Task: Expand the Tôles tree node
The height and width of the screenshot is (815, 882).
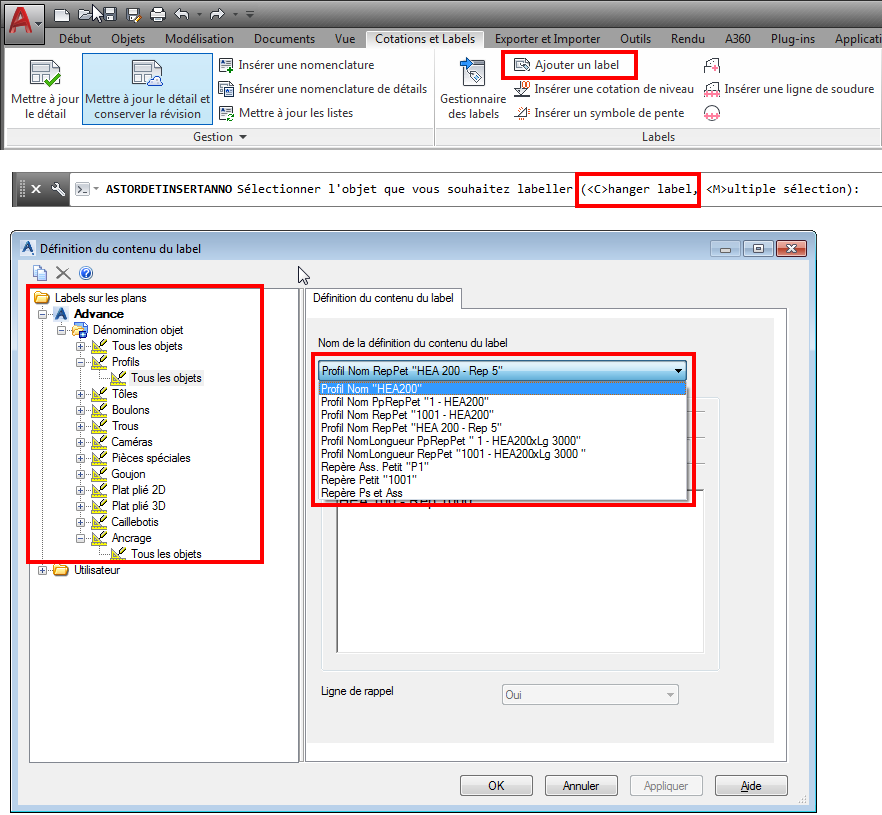Action: [x=80, y=394]
